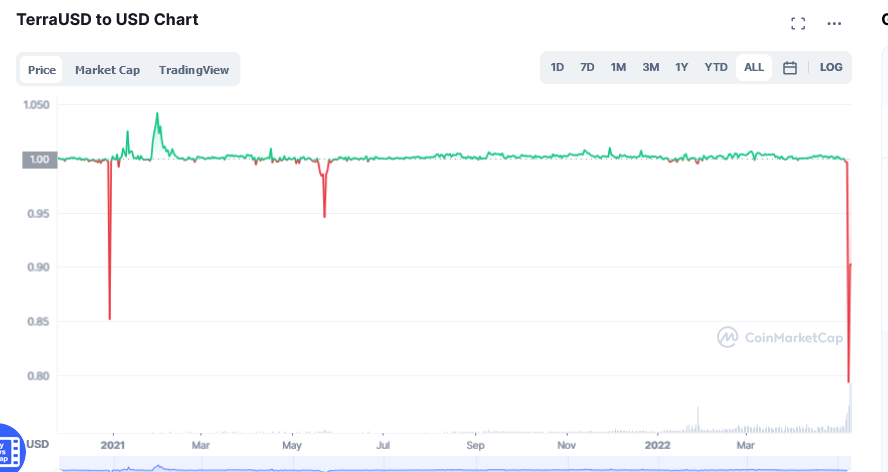
Task: Click the 2021 x-axis label
Action: 113,445
